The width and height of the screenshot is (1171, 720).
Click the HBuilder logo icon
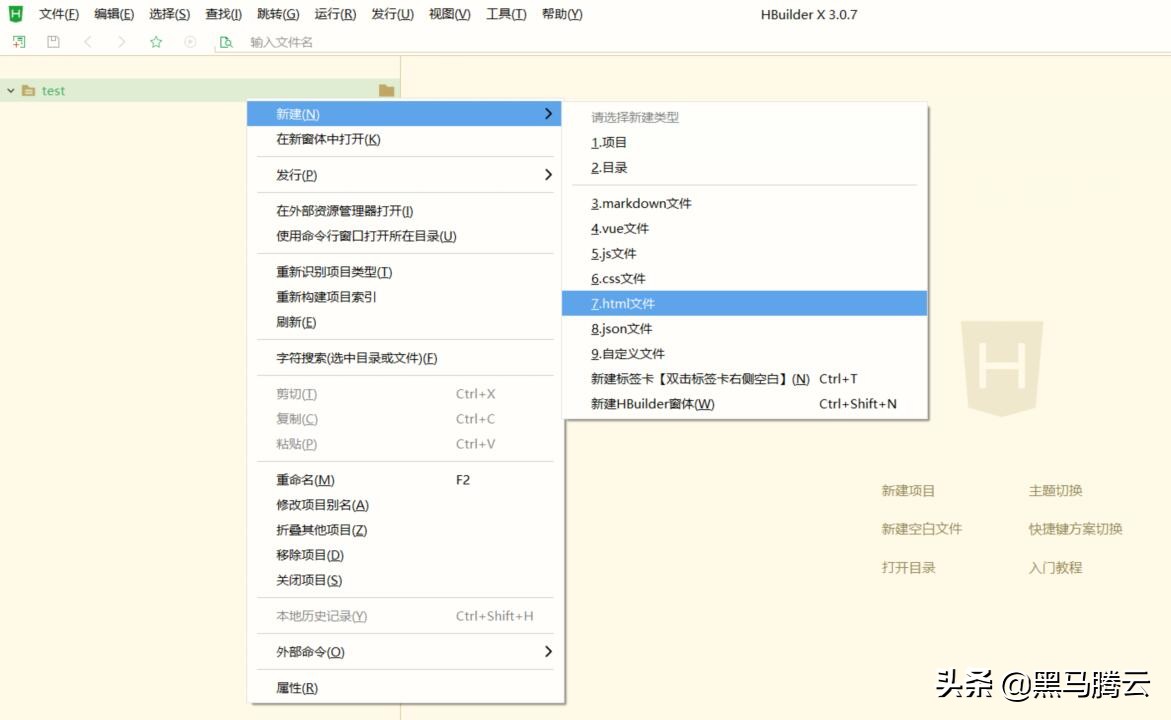pyautogui.click(x=16, y=14)
